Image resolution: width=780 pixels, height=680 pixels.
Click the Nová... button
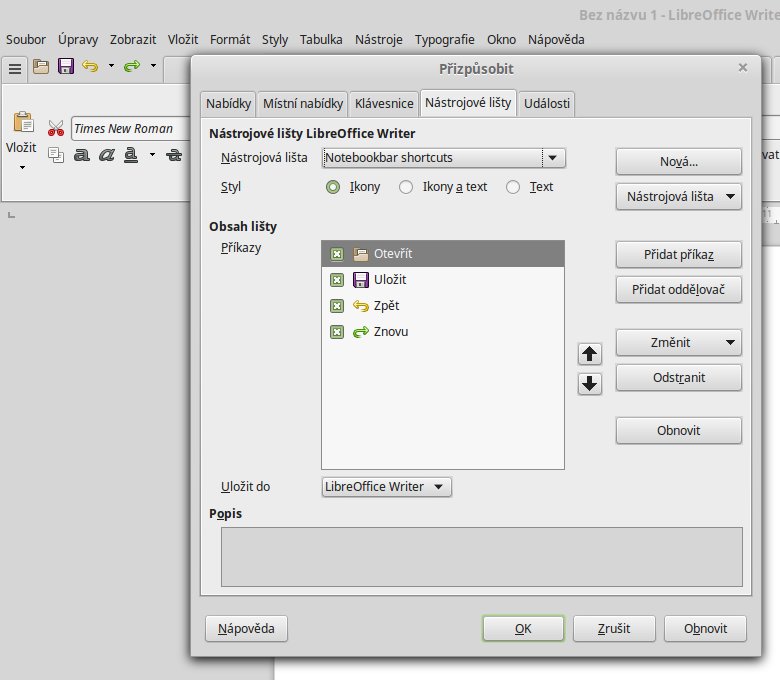click(x=679, y=162)
